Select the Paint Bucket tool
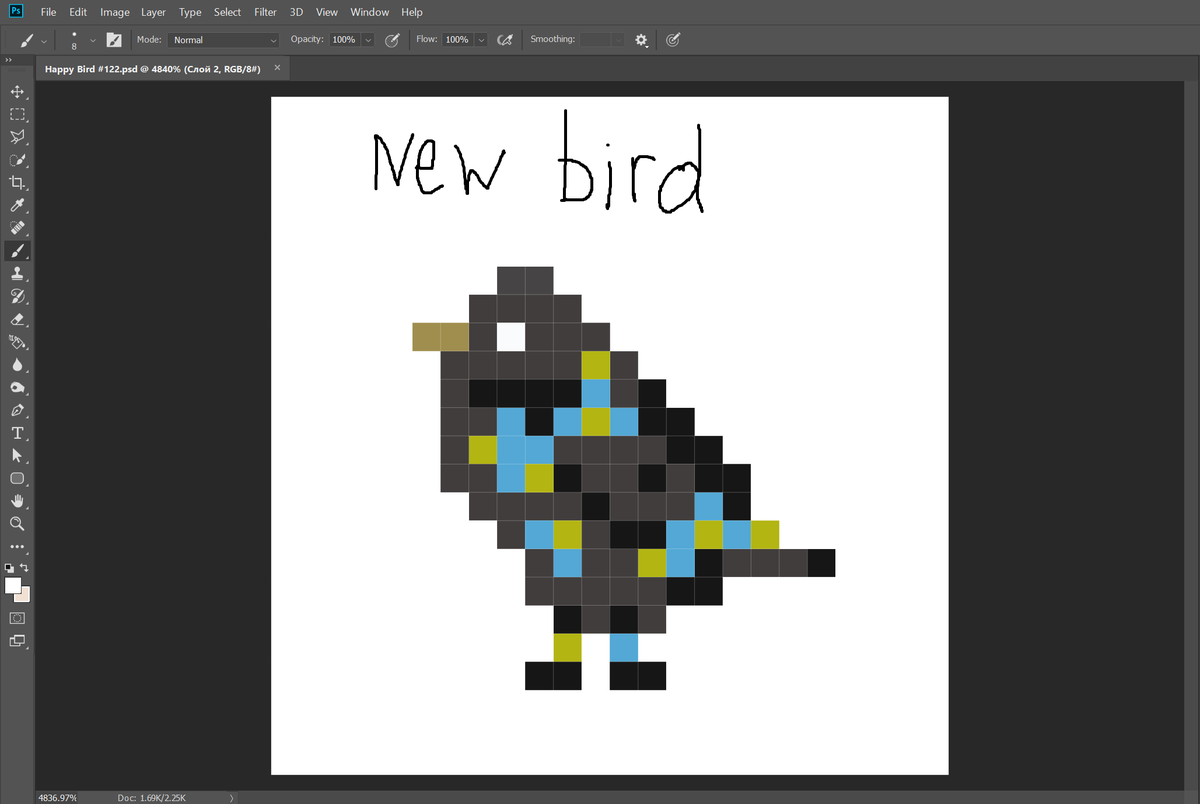This screenshot has width=1200, height=804. click(17, 342)
